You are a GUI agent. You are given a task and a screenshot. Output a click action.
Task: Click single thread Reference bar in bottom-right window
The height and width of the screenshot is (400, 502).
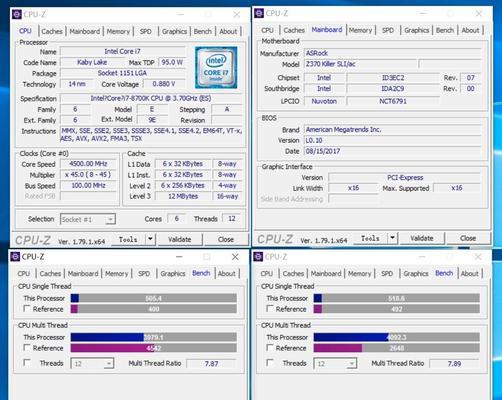pyautogui.click(x=397, y=309)
